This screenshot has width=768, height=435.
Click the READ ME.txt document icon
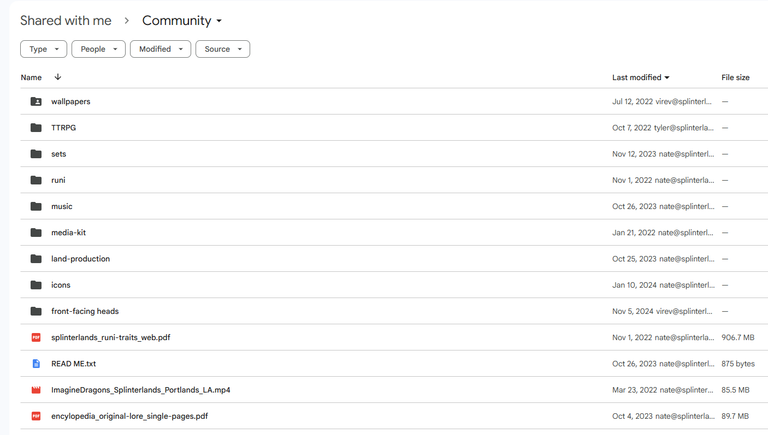point(36,363)
